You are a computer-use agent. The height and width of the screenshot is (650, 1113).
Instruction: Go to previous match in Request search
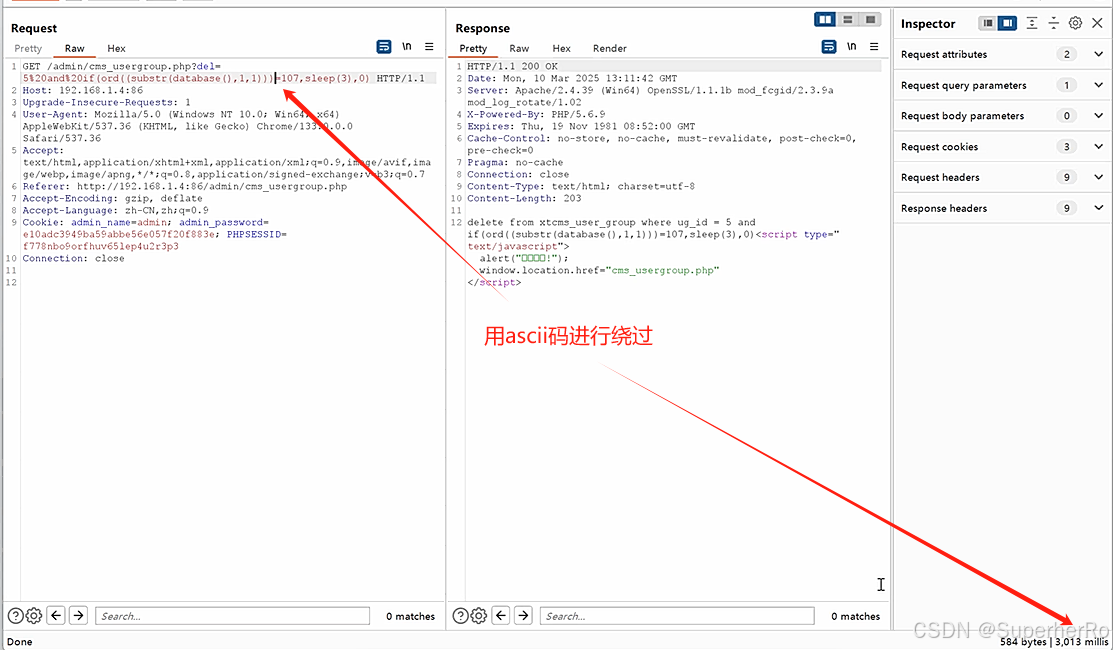[56, 615]
